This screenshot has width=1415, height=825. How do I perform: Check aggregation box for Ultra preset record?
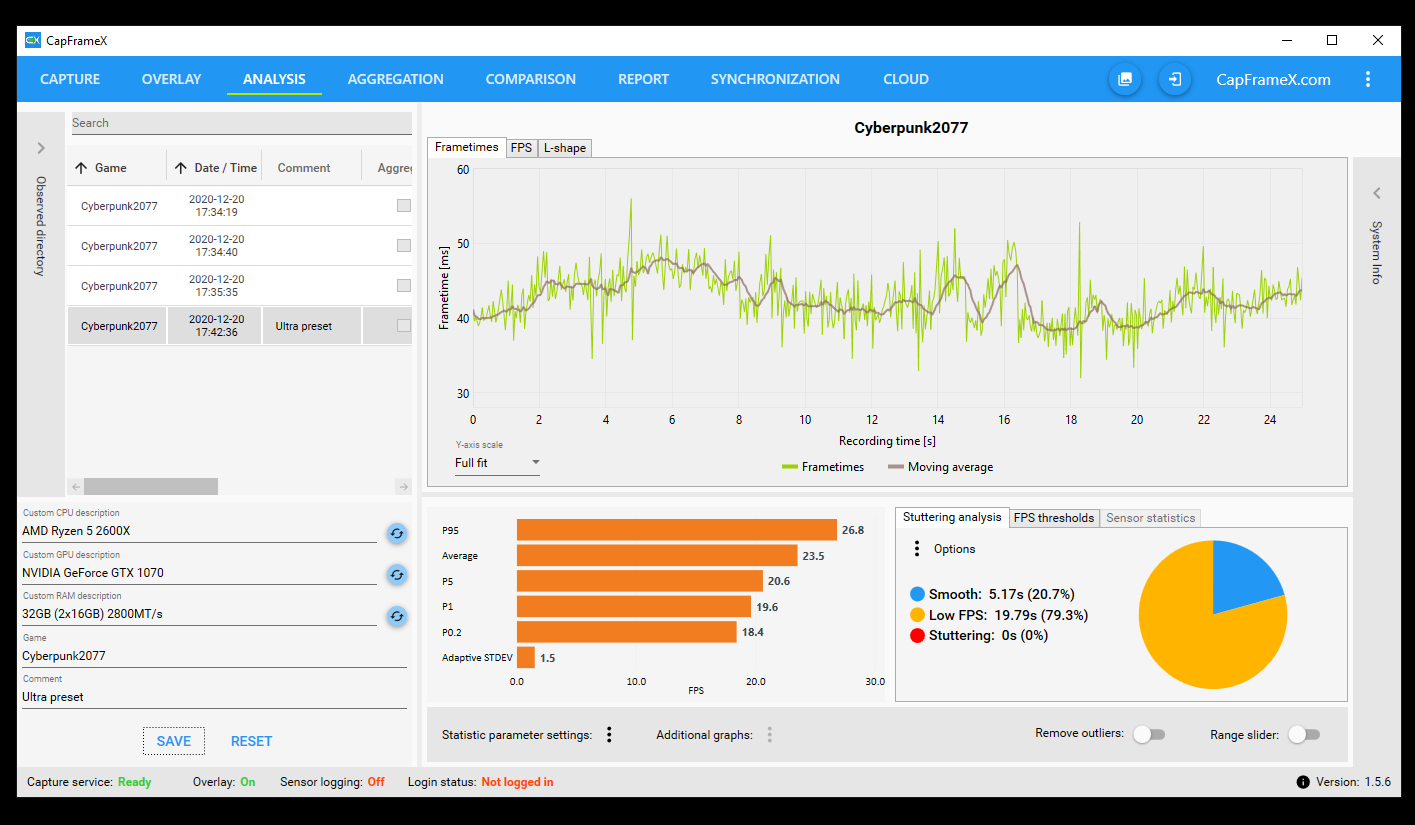click(404, 326)
